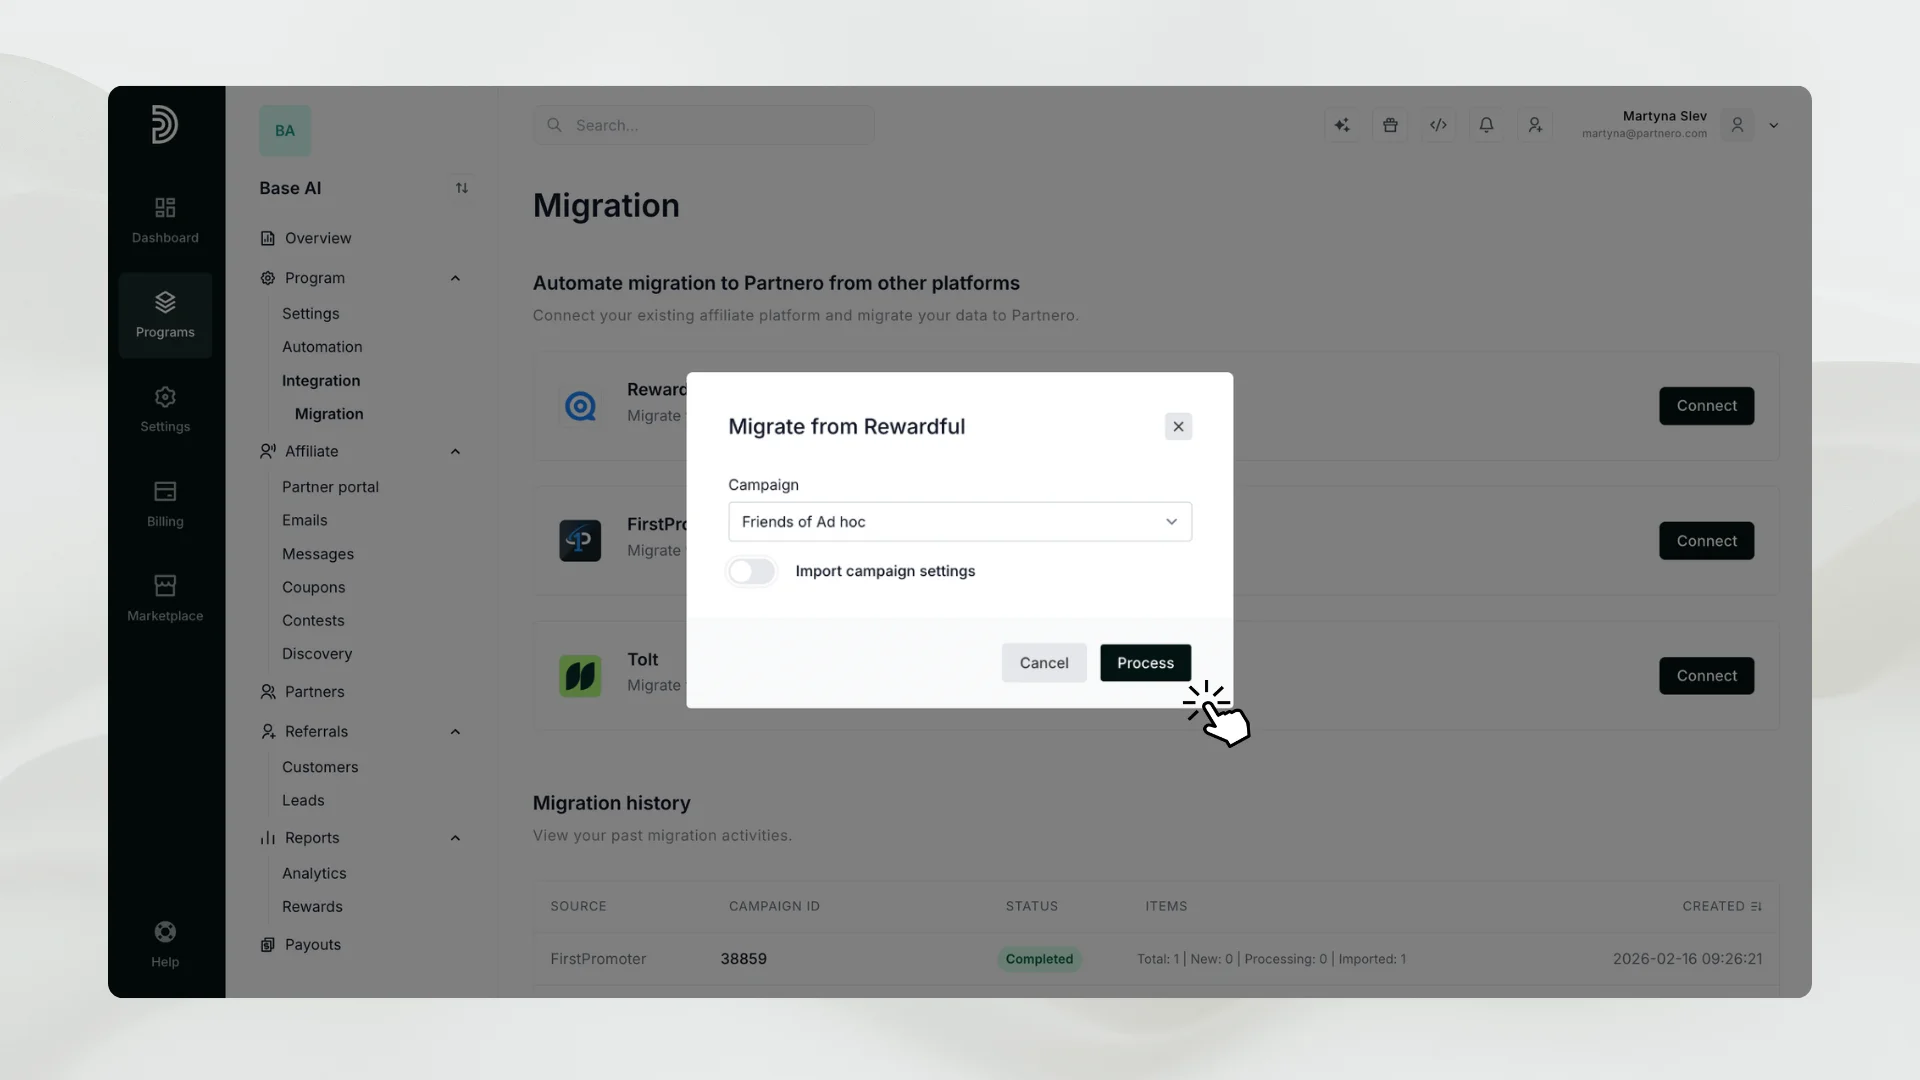Sort by the CREATED column header
The image size is (1920, 1080).
click(x=1722, y=906)
